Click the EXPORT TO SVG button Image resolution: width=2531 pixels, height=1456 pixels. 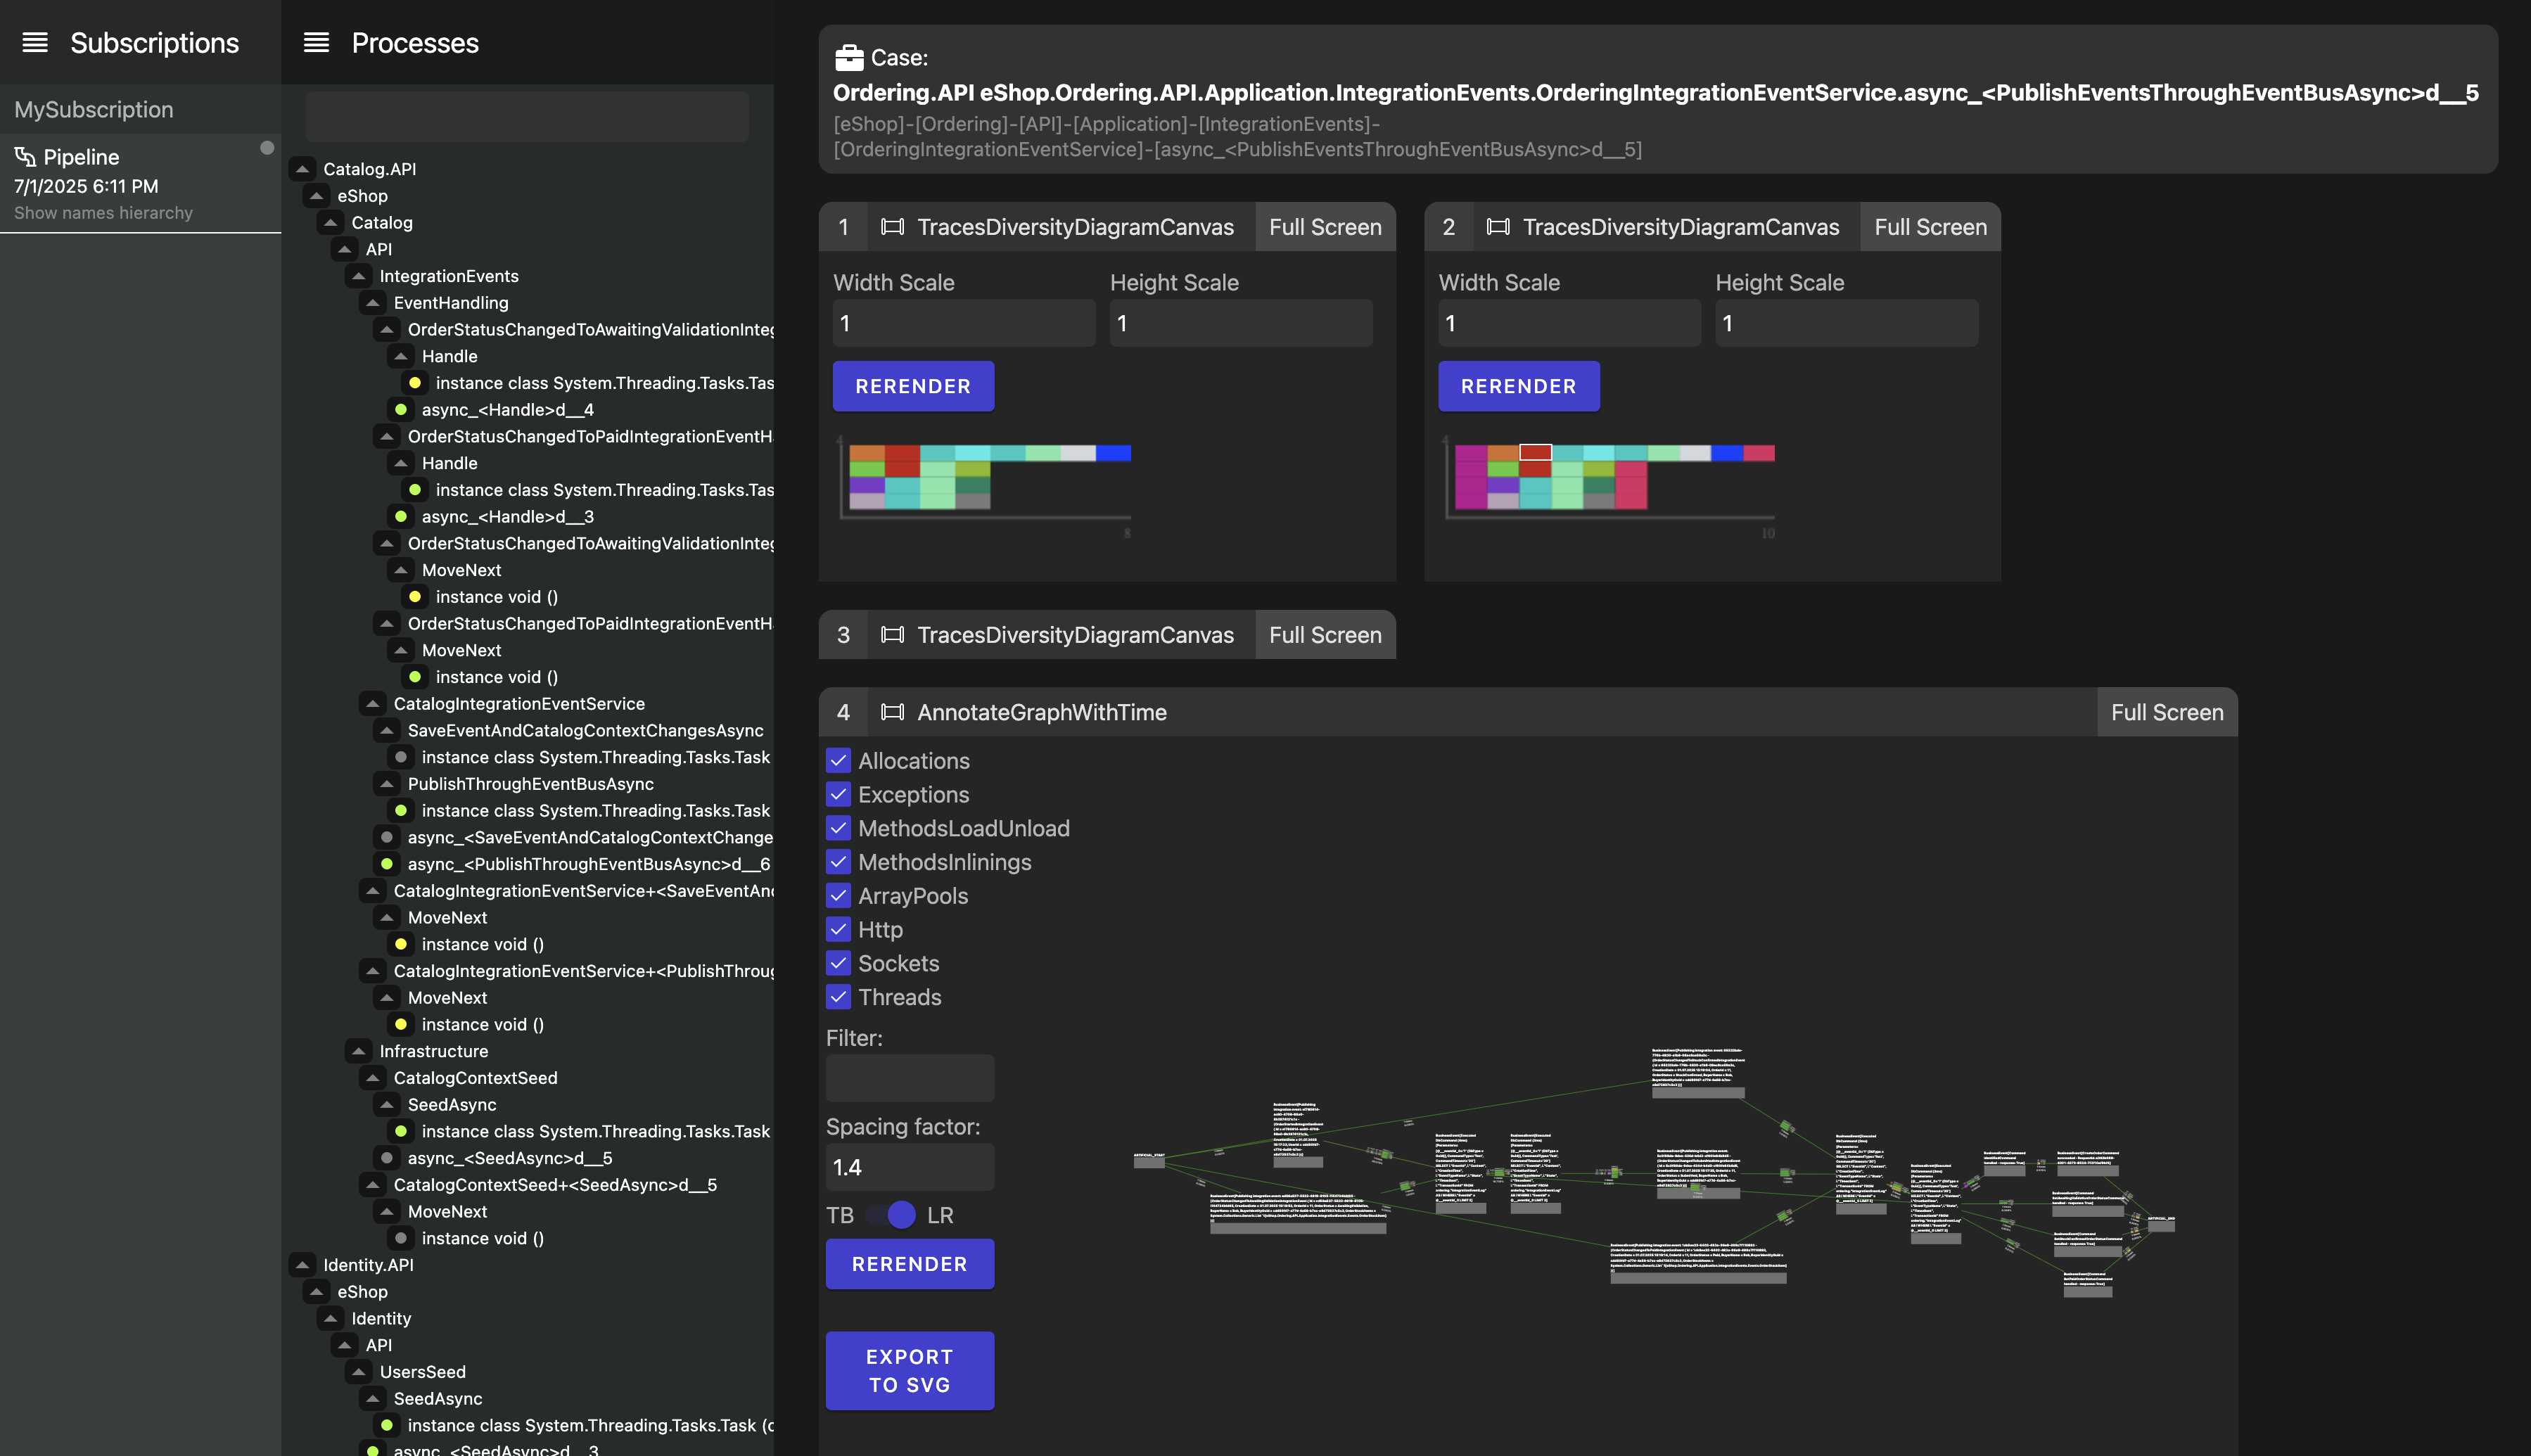click(x=909, y=1371)
